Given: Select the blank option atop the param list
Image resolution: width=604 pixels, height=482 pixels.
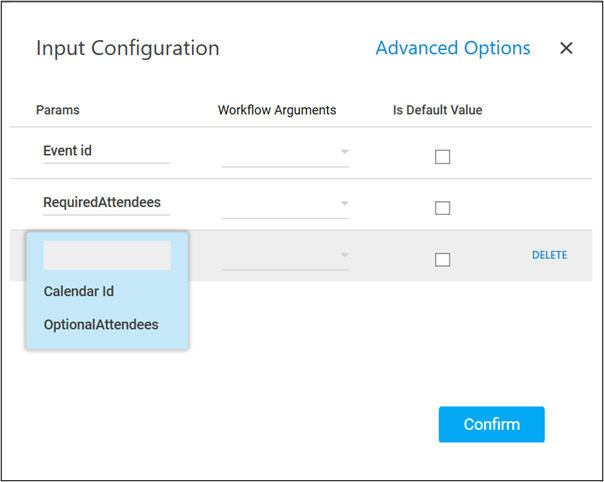Looking at the screenshot, I should click(x=107, y=256).
